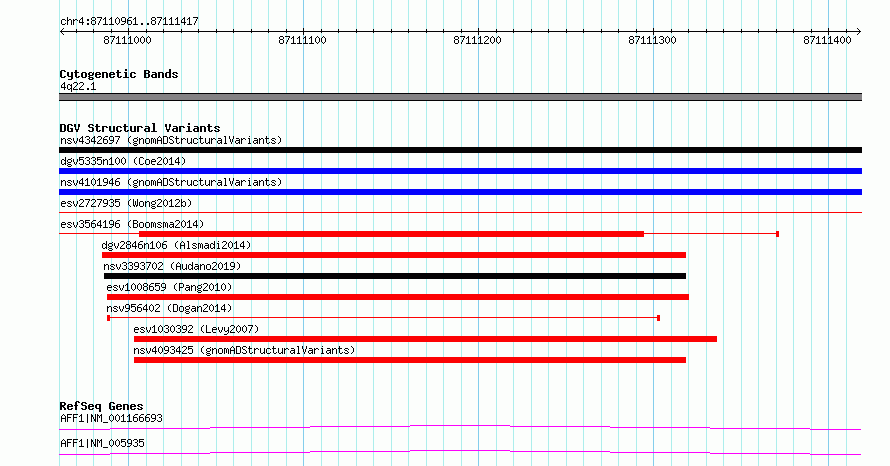Click ruler position 87111200

coord(477,40)
